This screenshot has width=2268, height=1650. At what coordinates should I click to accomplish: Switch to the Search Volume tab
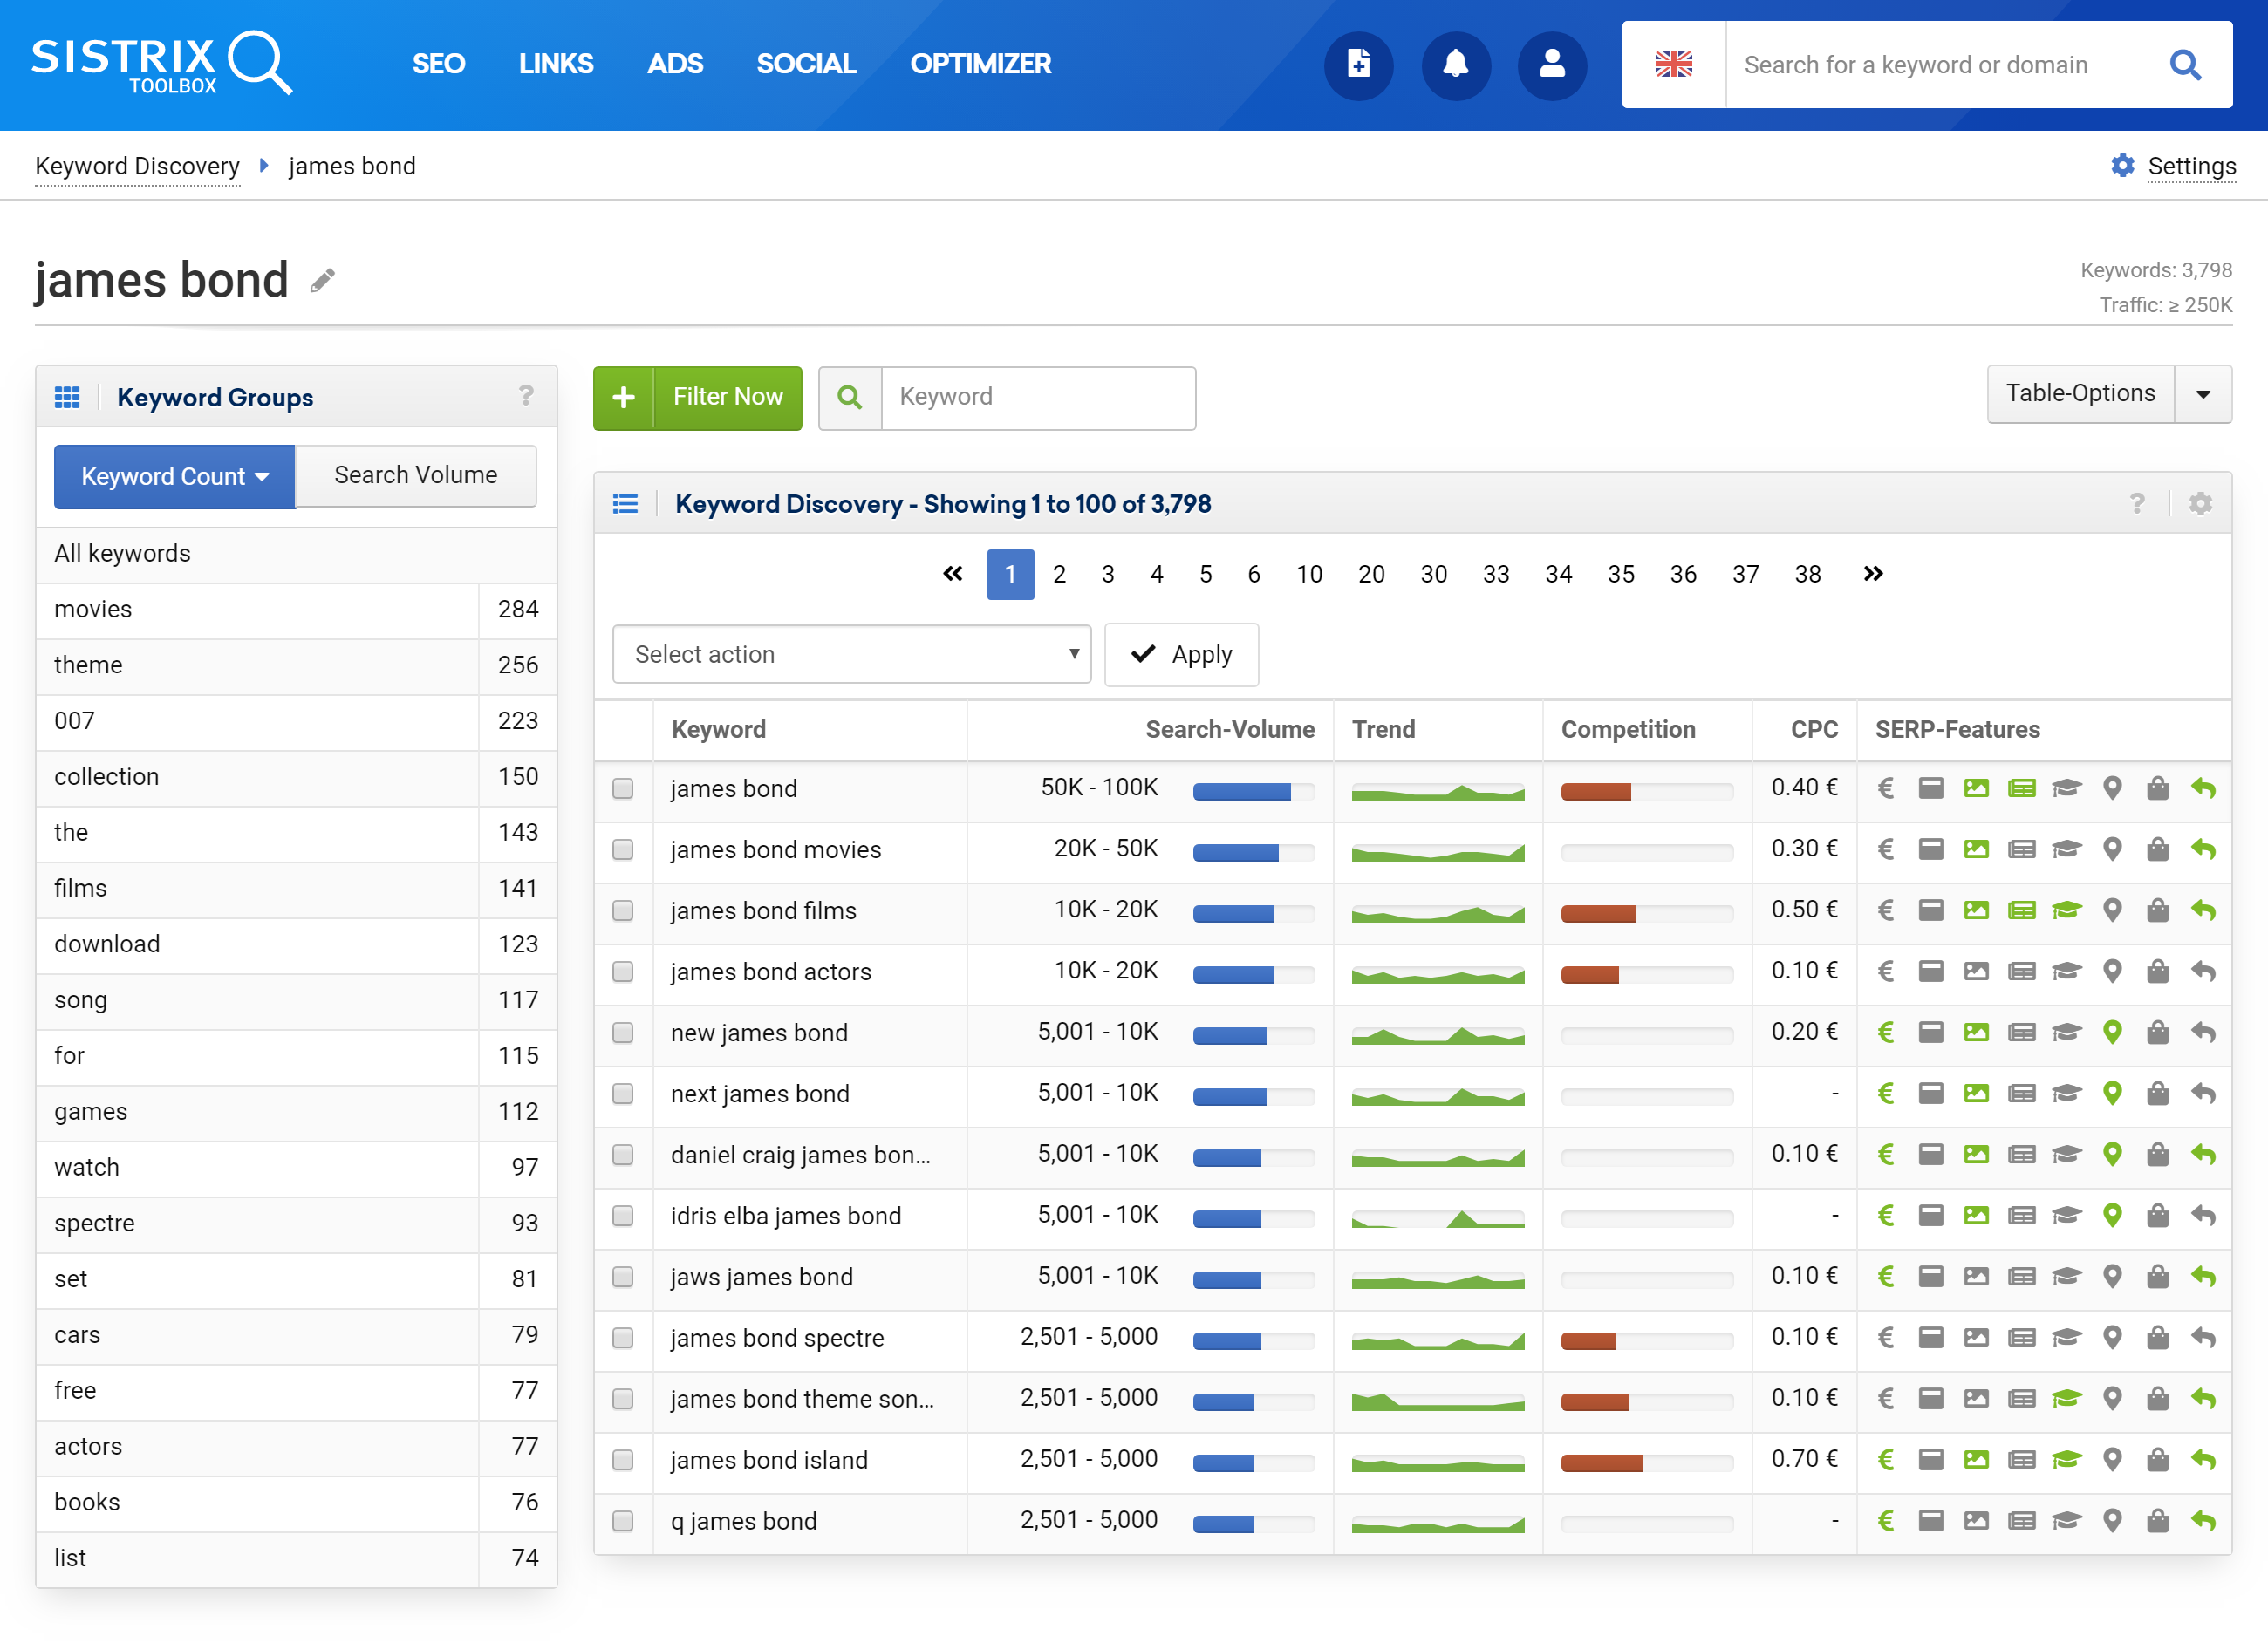(x=416, y=475)
